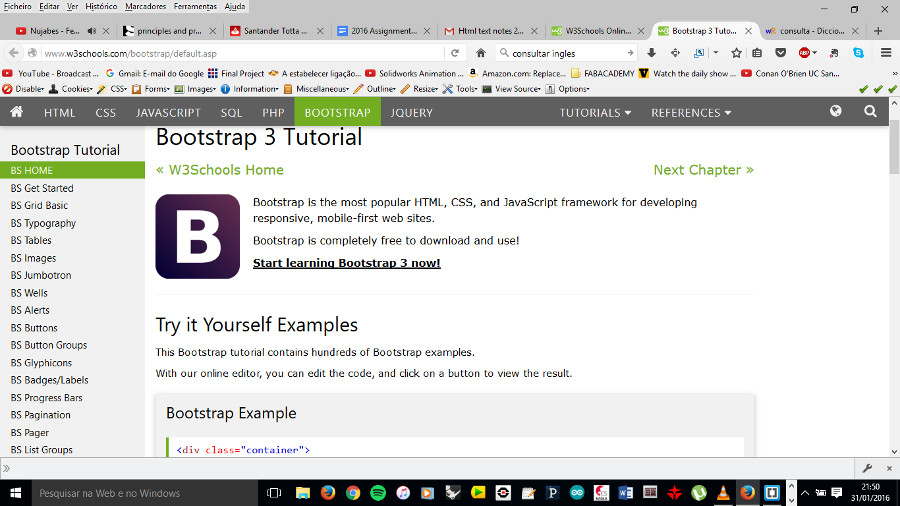The width and height of the screenshot is (900, 506).
Task: Expand the REFERENCES dropdown
Action: [x=691, y=112]
